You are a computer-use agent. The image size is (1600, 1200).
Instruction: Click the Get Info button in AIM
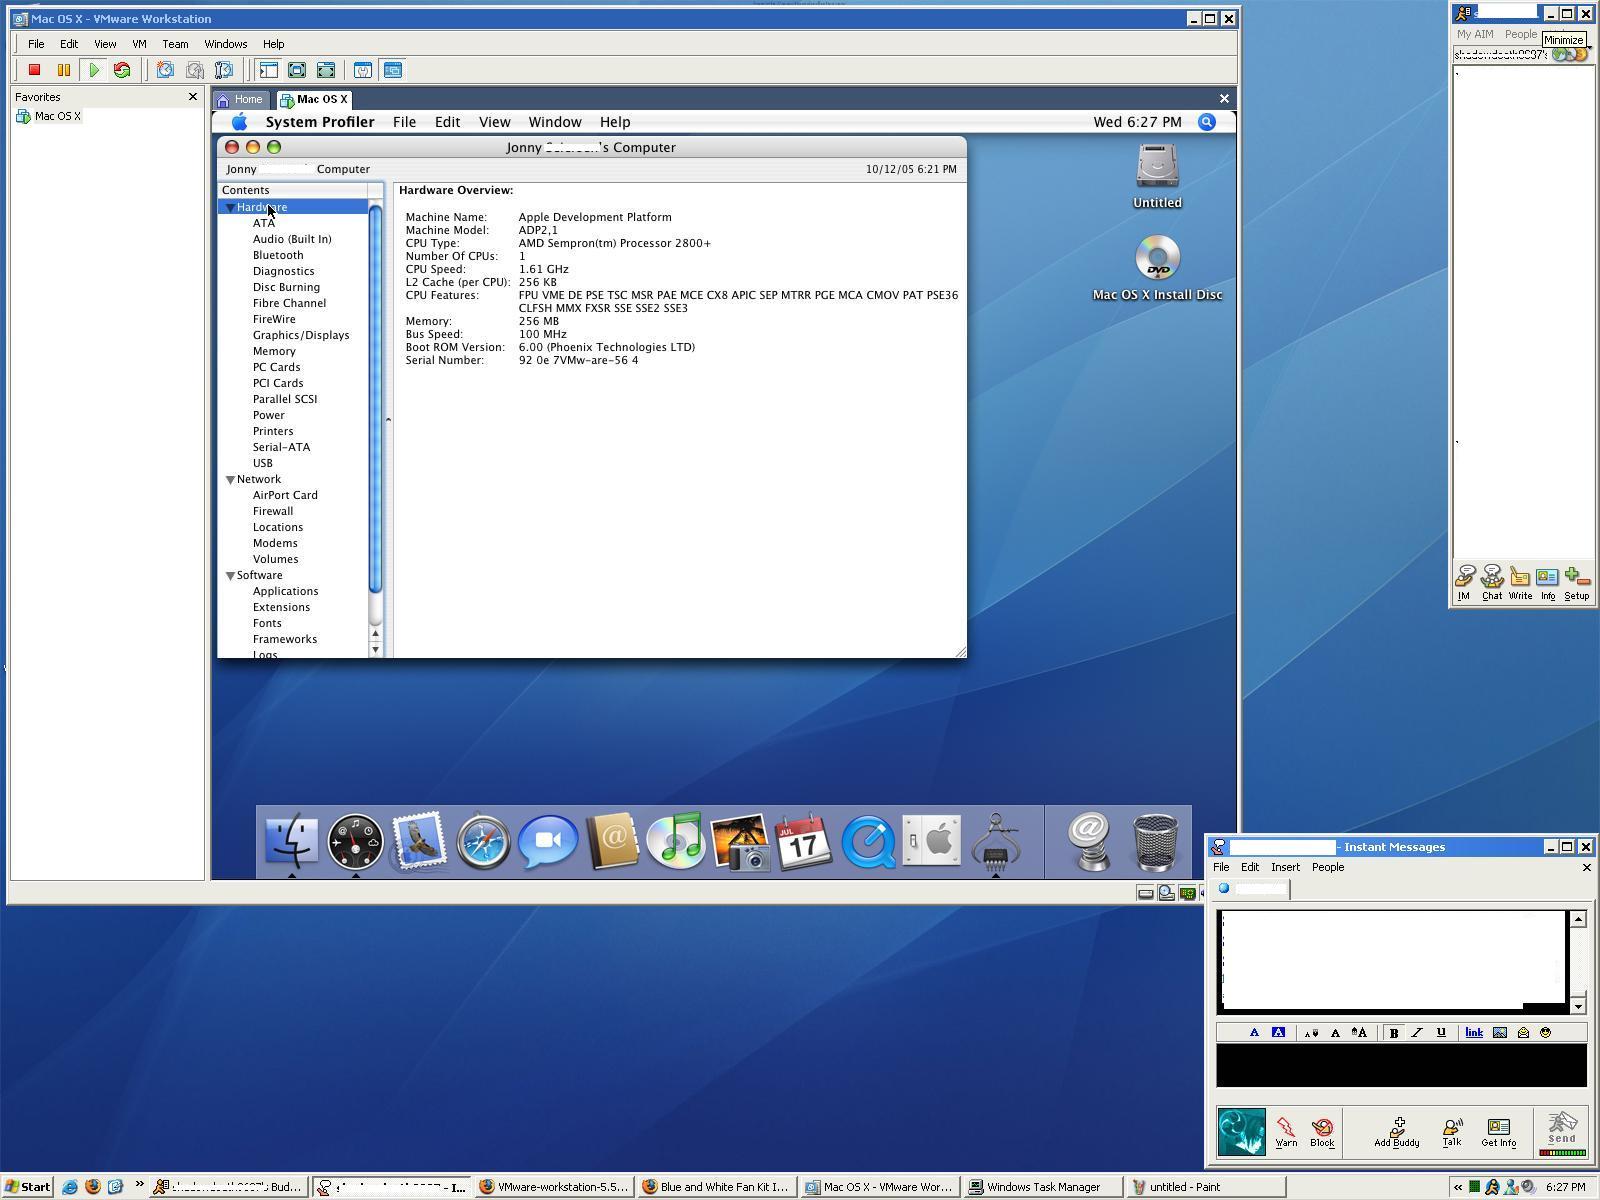1498,1132
